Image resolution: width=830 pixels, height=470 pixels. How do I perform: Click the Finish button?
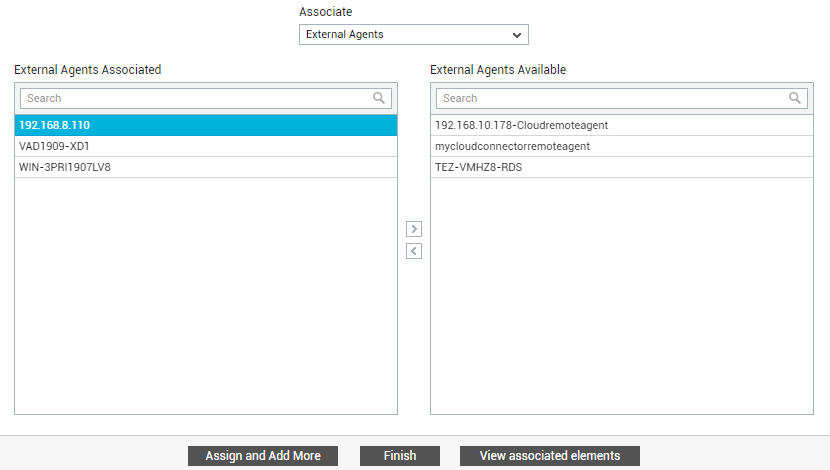[400, 456]
